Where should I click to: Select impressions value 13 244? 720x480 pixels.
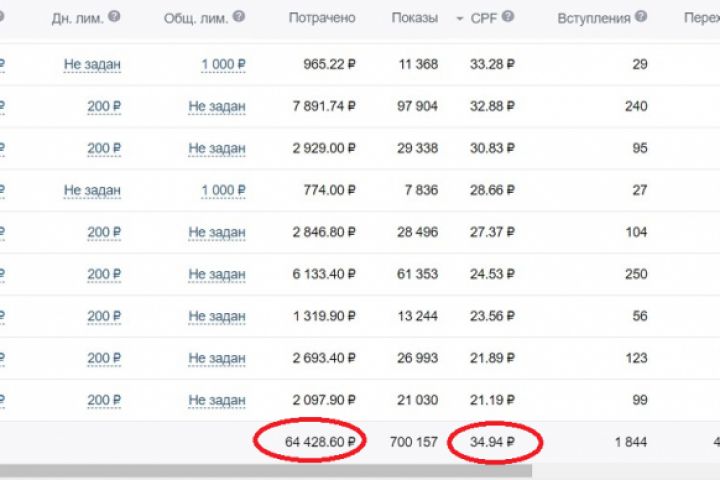click(x=417, y=316)
